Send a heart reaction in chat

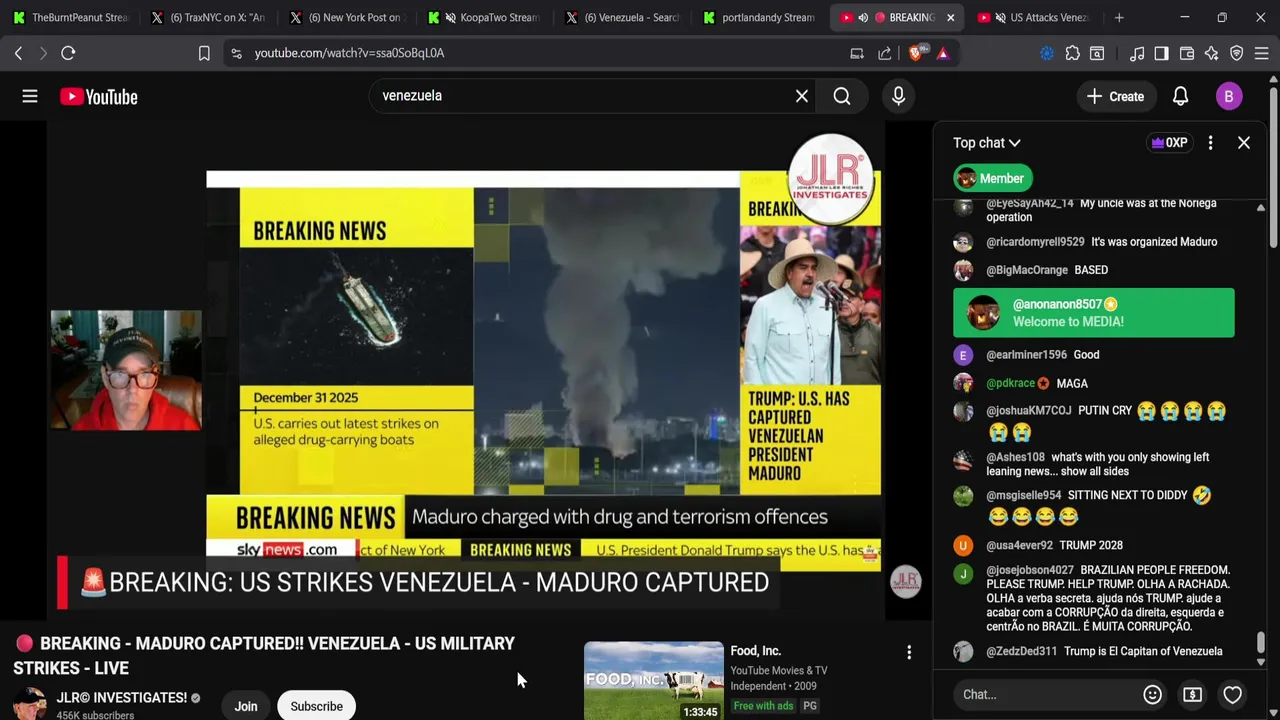[1232, 694]
